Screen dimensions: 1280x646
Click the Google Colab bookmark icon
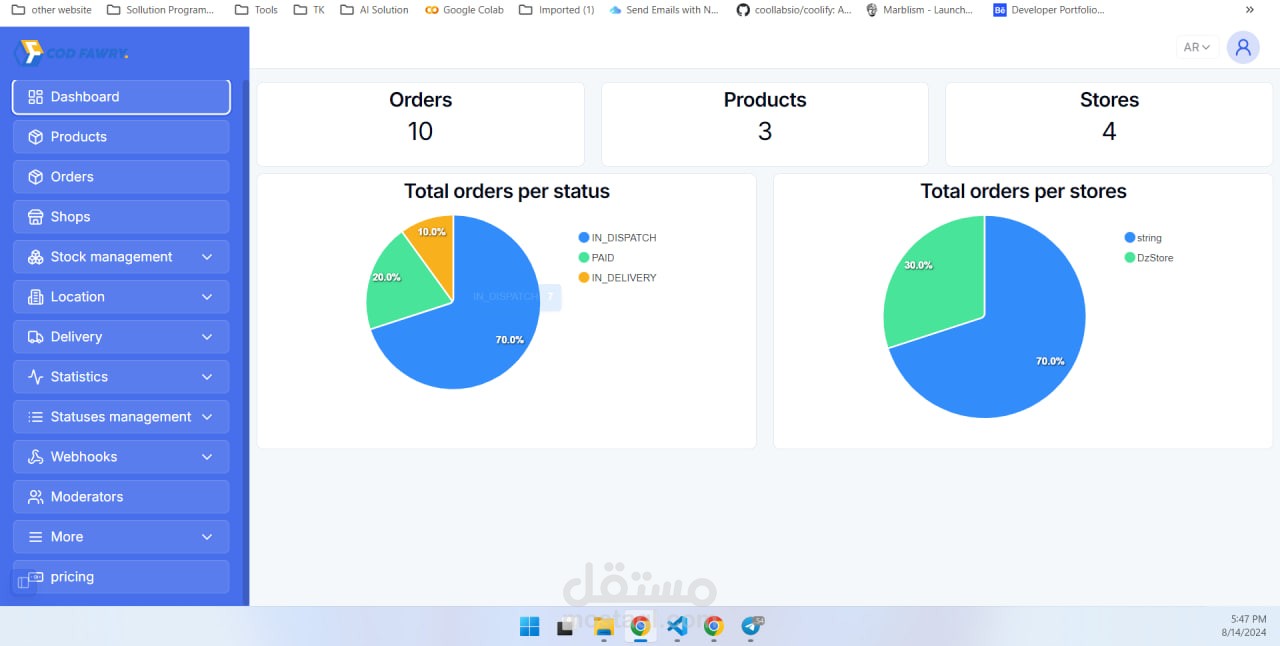coord(431,10)
